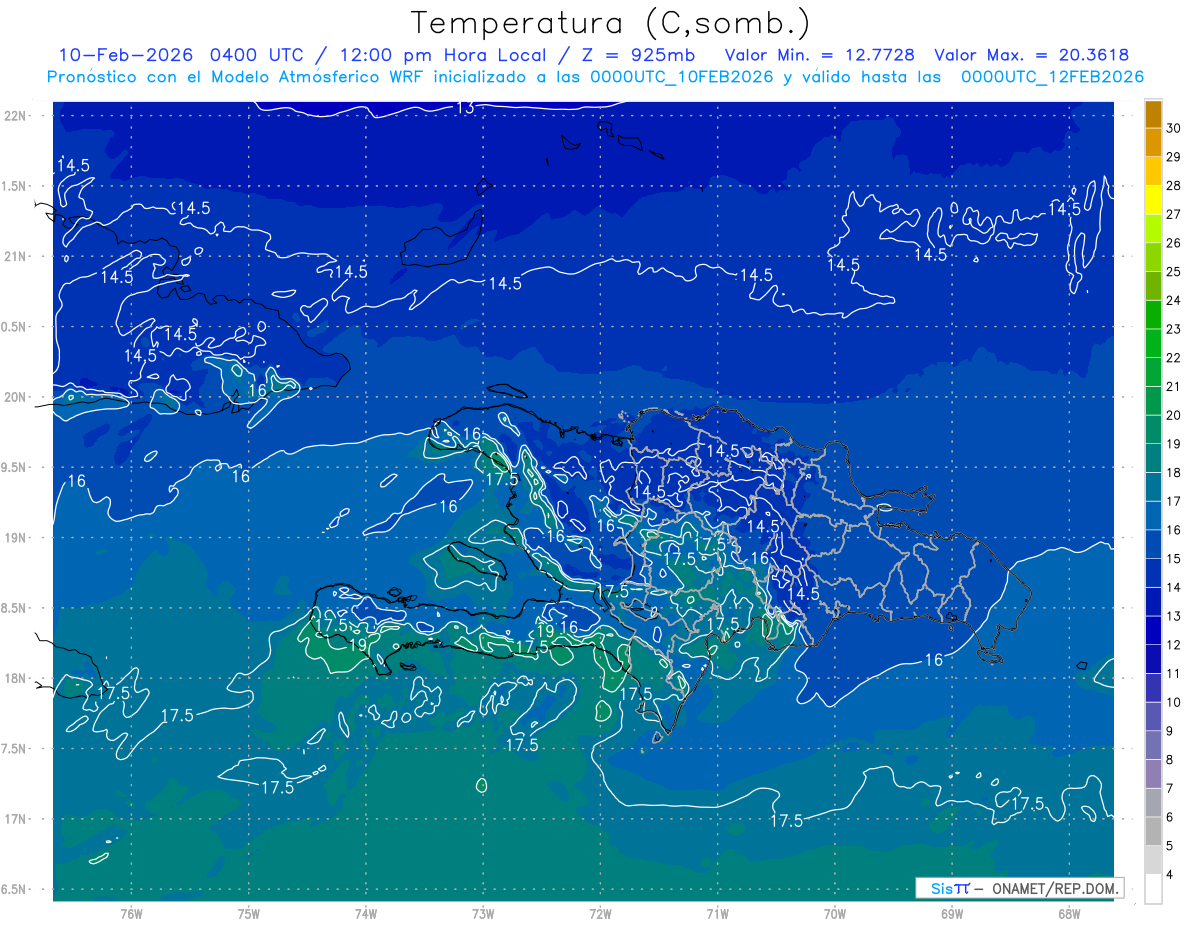Click the brown-orange swatch at the color scale top
This screenshot has width=1200, height=927.
[x=1153, y=113]
